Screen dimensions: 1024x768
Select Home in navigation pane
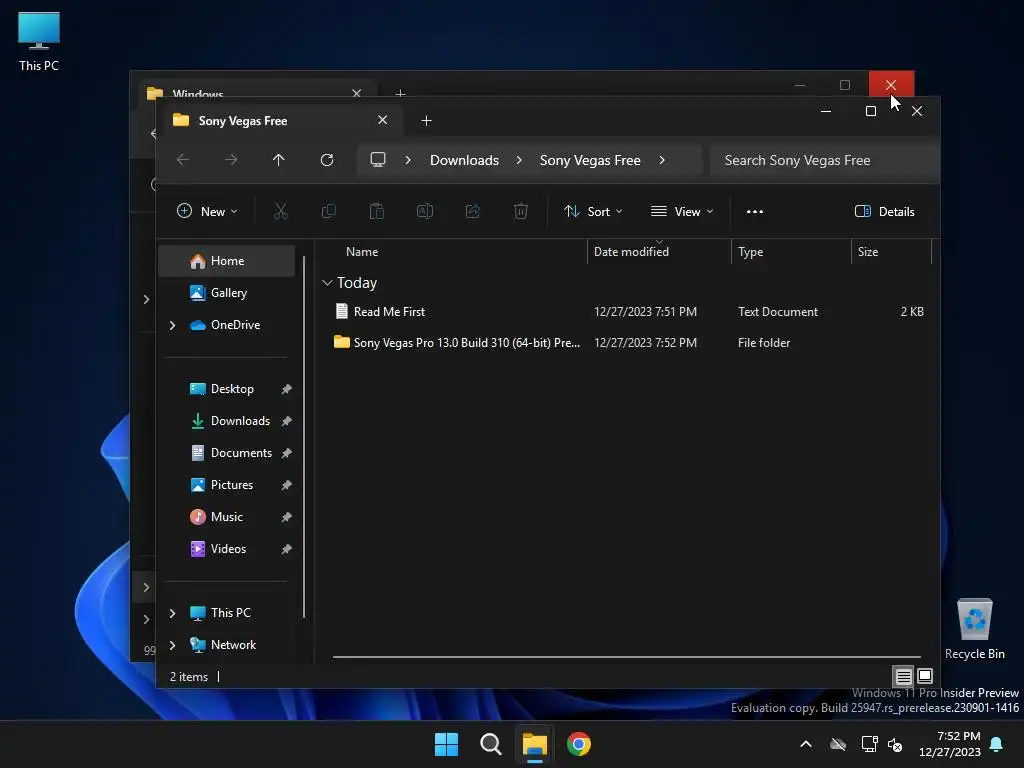coord(227,261)
